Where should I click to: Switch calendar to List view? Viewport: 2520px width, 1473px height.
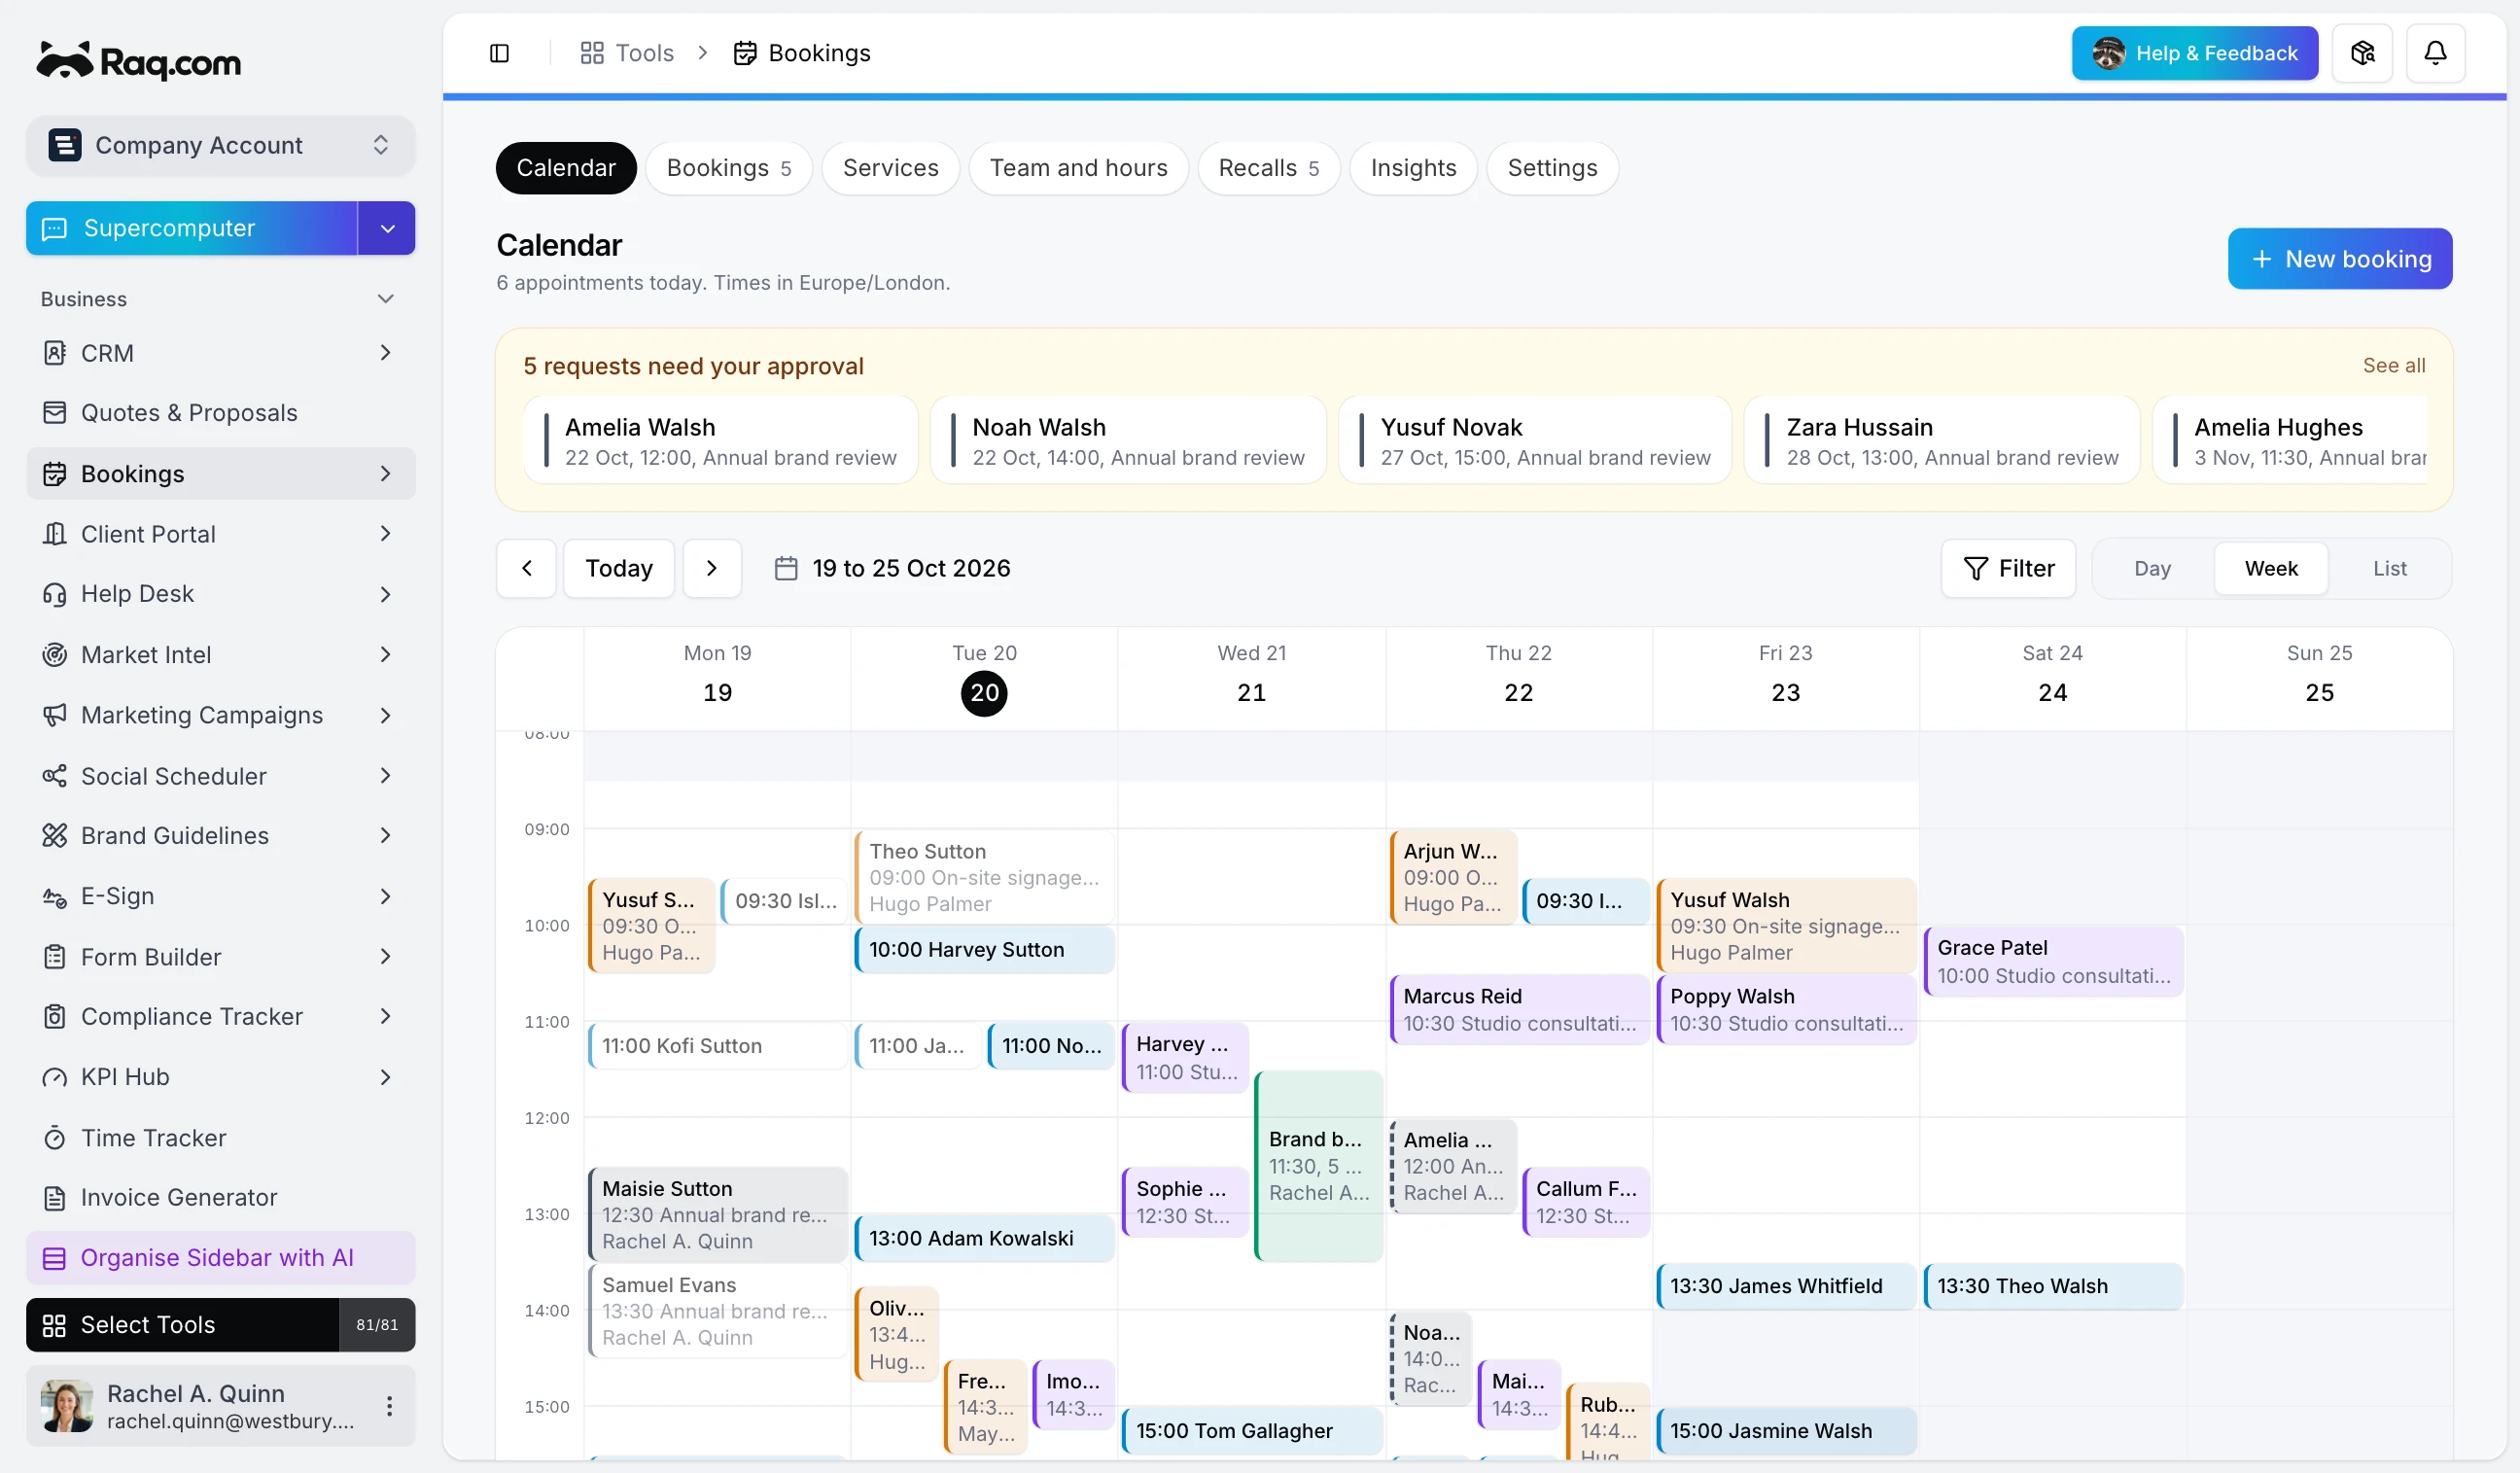[2389, 569]
